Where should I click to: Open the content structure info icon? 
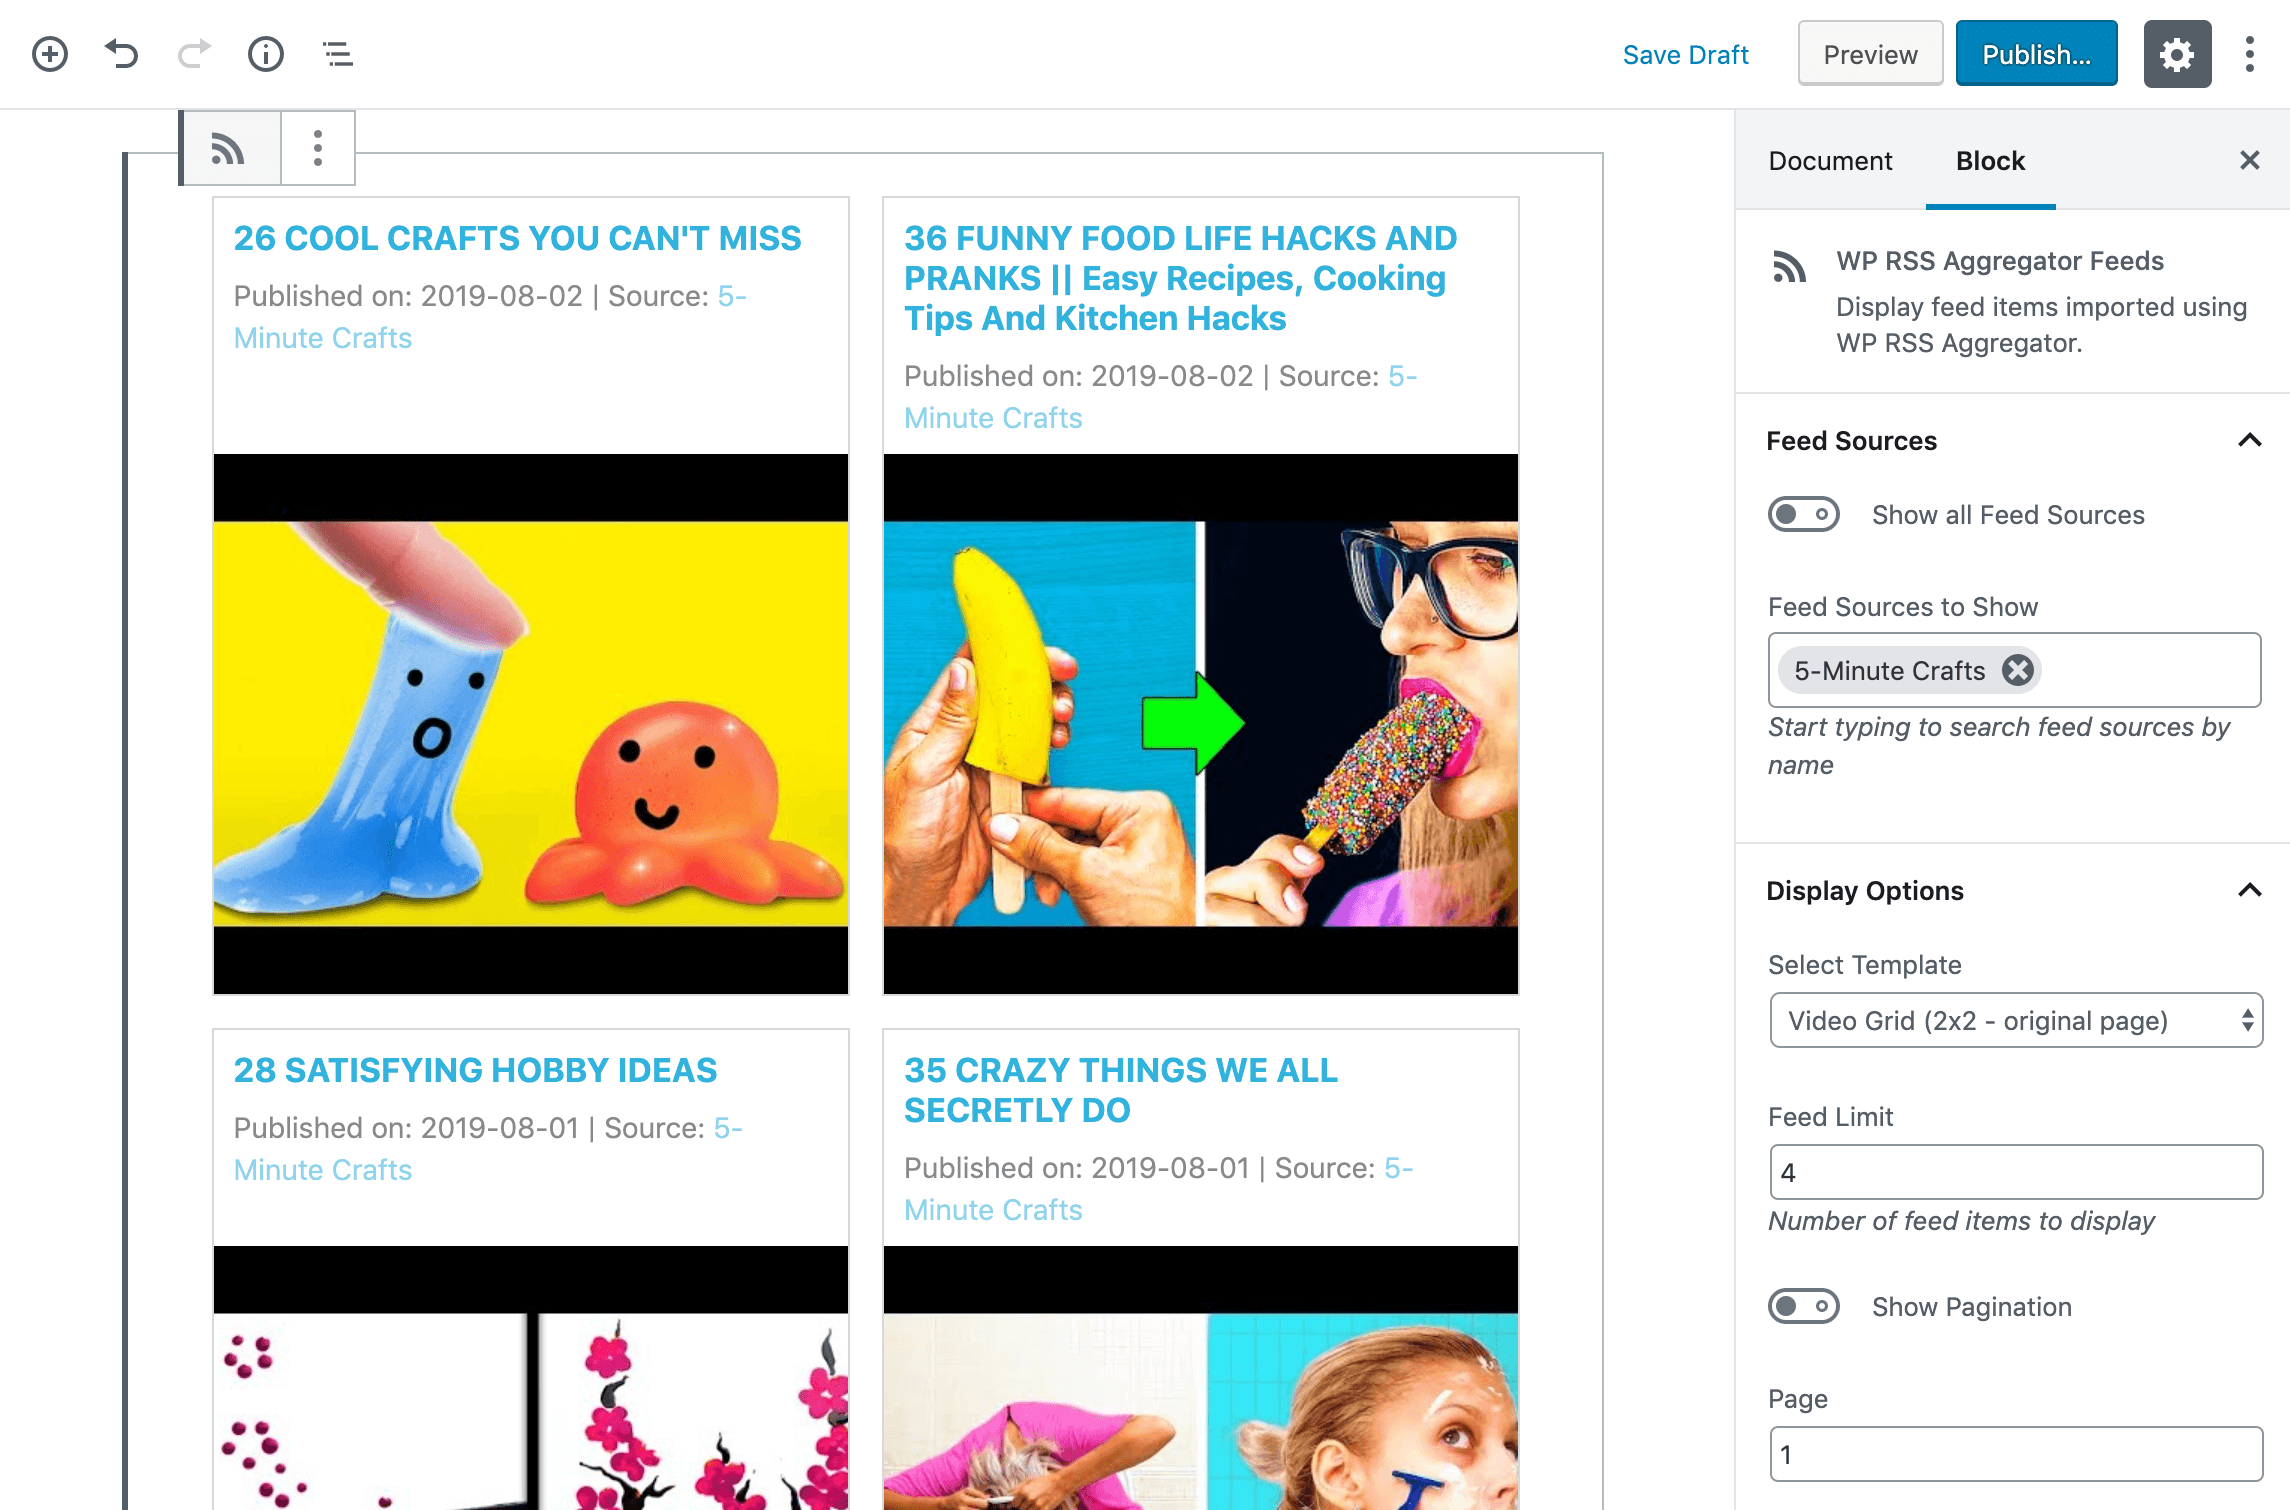(266, 54)
